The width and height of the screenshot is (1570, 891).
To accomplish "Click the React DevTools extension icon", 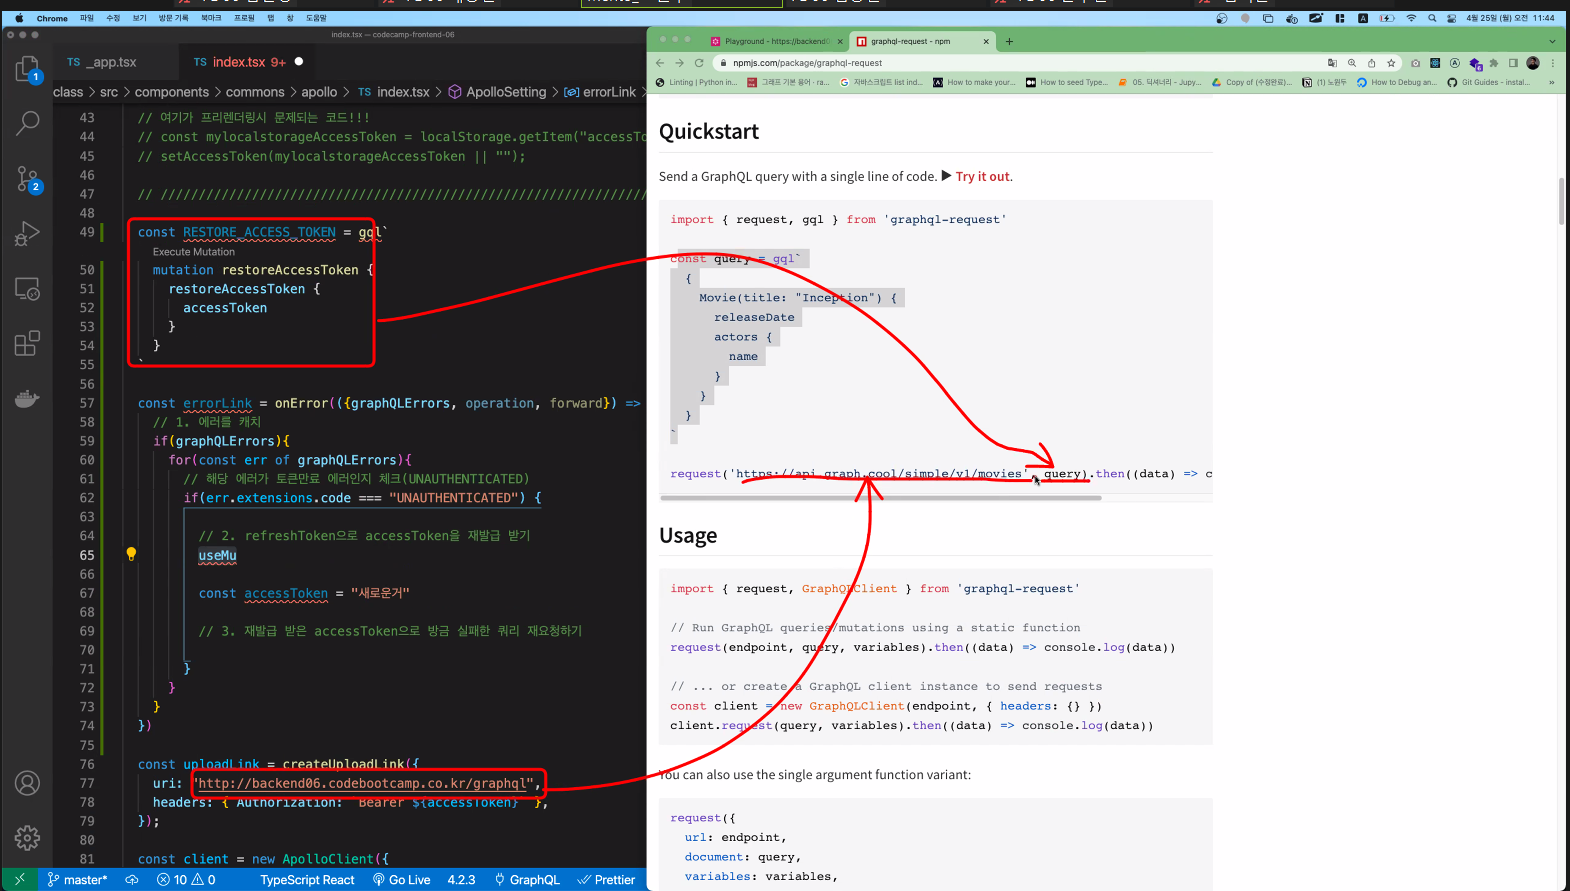I will [1435, 63].
